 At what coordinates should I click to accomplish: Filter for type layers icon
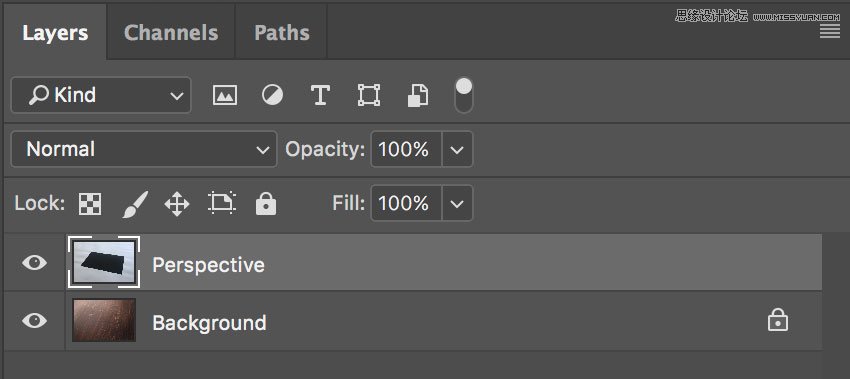coord(320,95)
